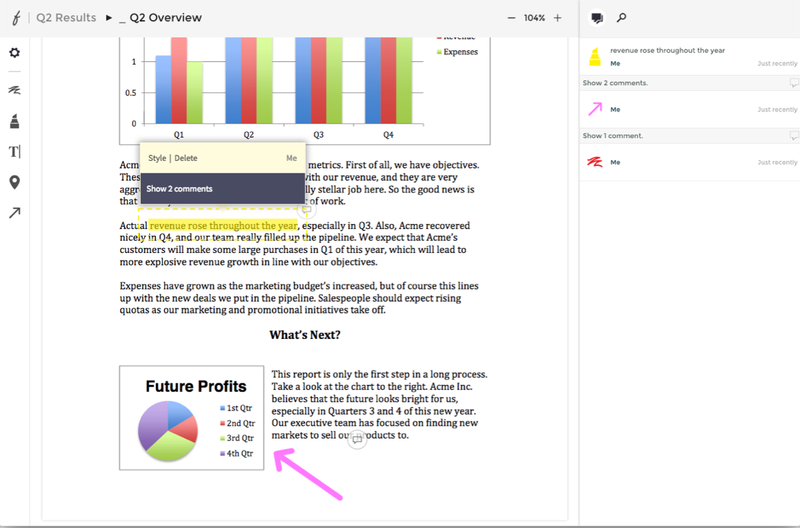Open the search magnifier icon

[x=621, y=18]
